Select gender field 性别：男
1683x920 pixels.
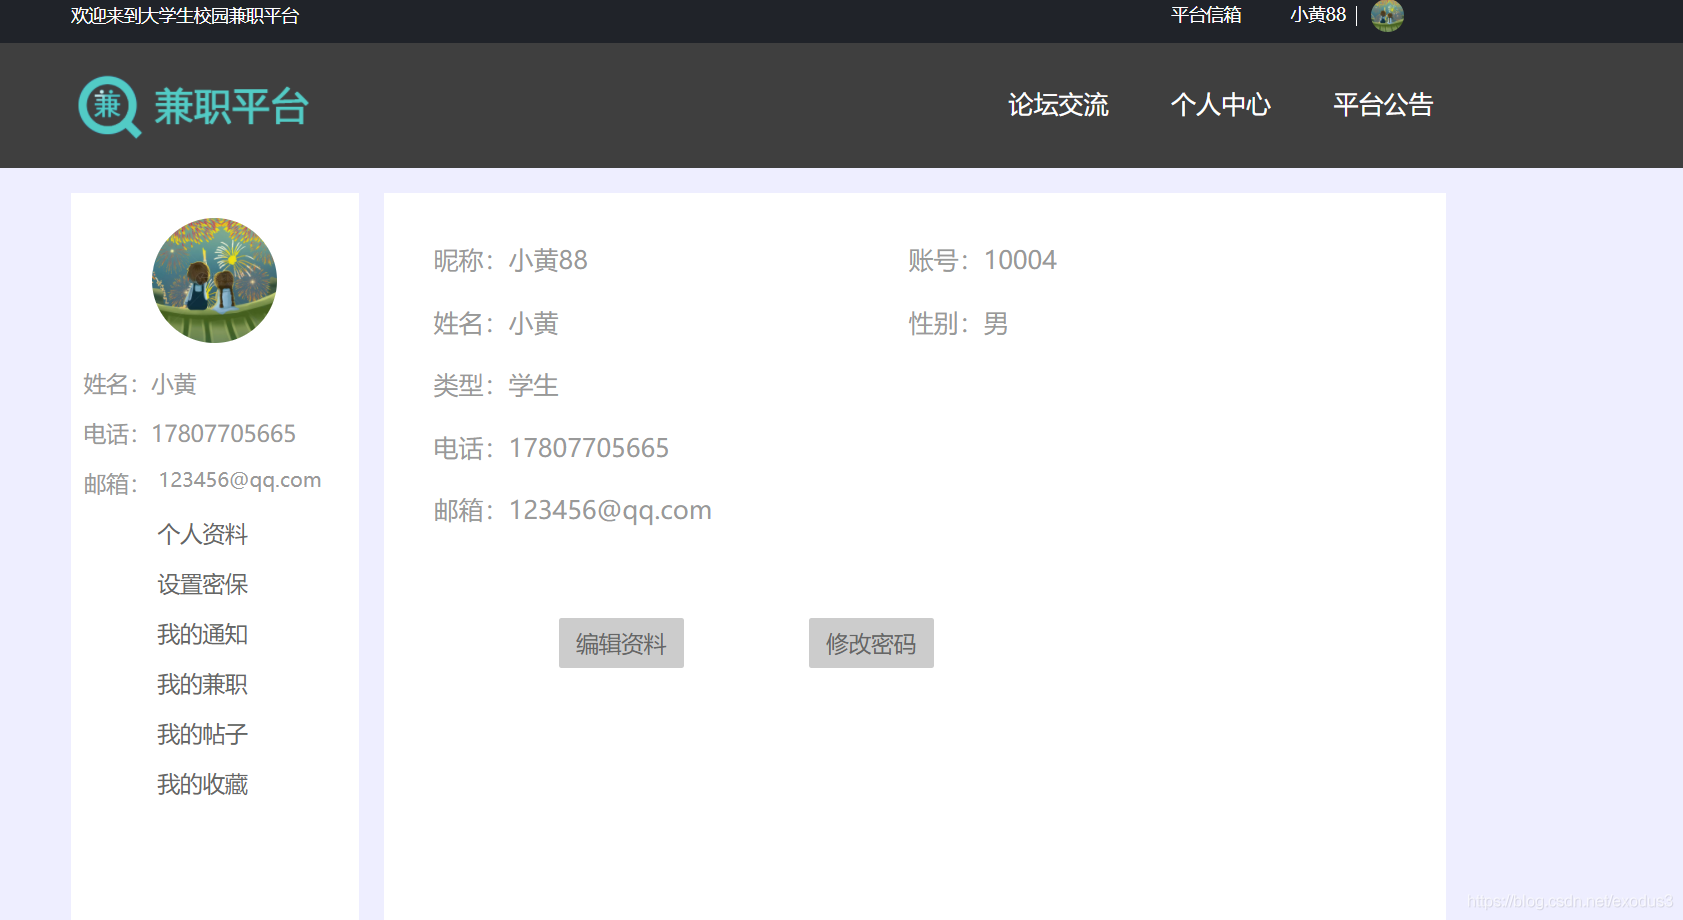tap(958, 323)
